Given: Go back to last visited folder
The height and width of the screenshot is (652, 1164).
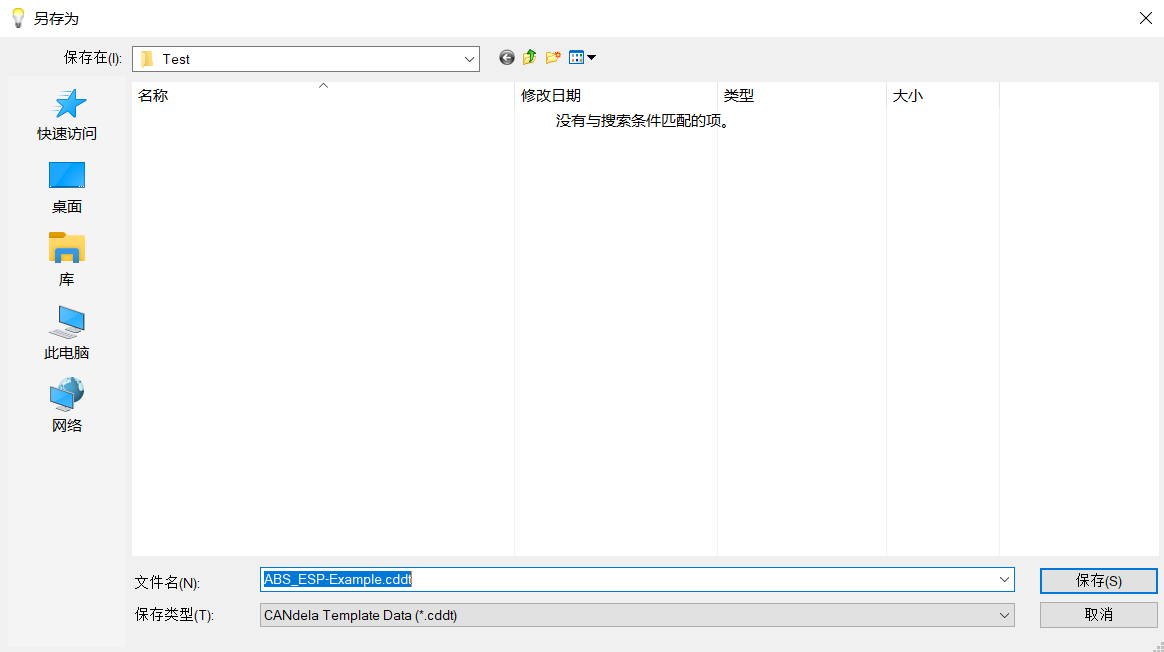Looking at the screenshot, I should pos(506,58).
